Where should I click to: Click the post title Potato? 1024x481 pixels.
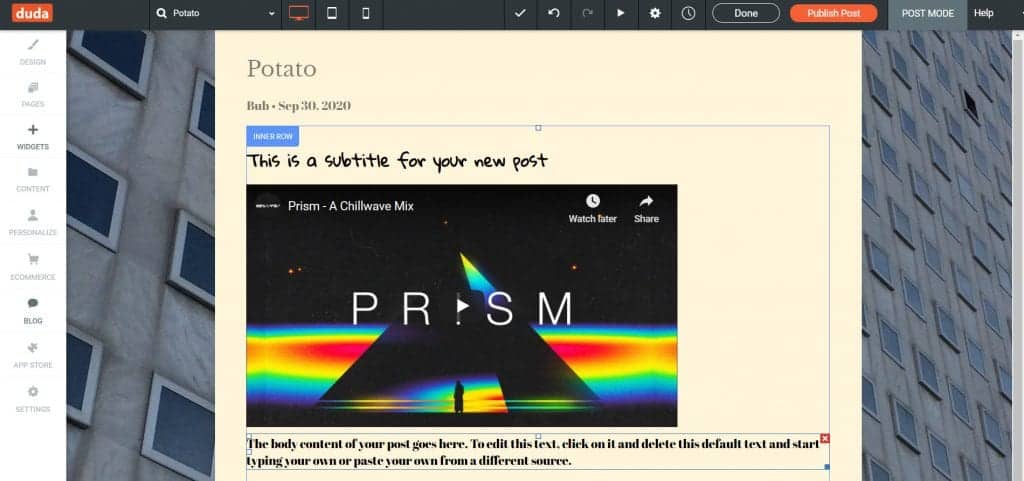[281, 69]
